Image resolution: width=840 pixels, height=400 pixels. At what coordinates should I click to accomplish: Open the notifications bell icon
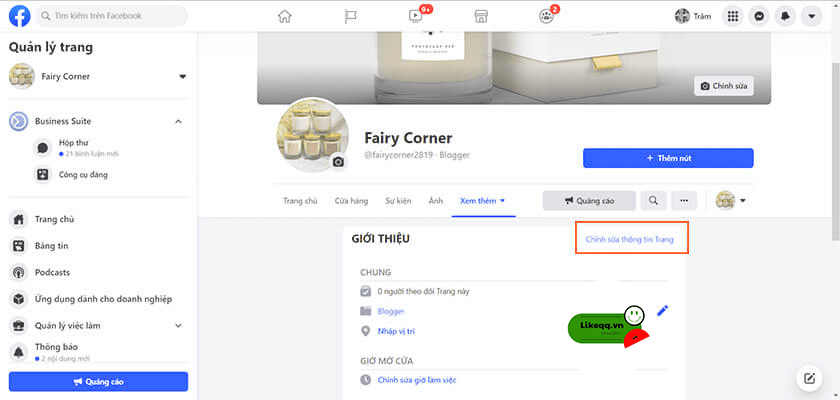click(785, 16)
